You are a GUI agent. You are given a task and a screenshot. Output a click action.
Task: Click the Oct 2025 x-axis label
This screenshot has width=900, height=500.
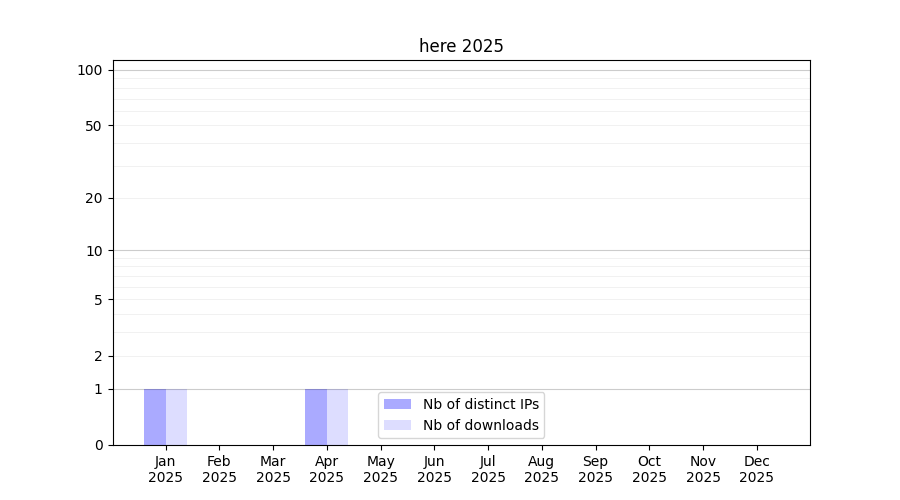pos(649,469)
